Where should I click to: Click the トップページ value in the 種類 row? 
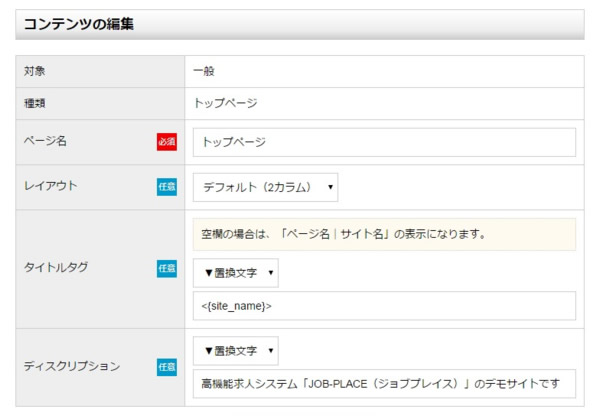coord(225,103)
